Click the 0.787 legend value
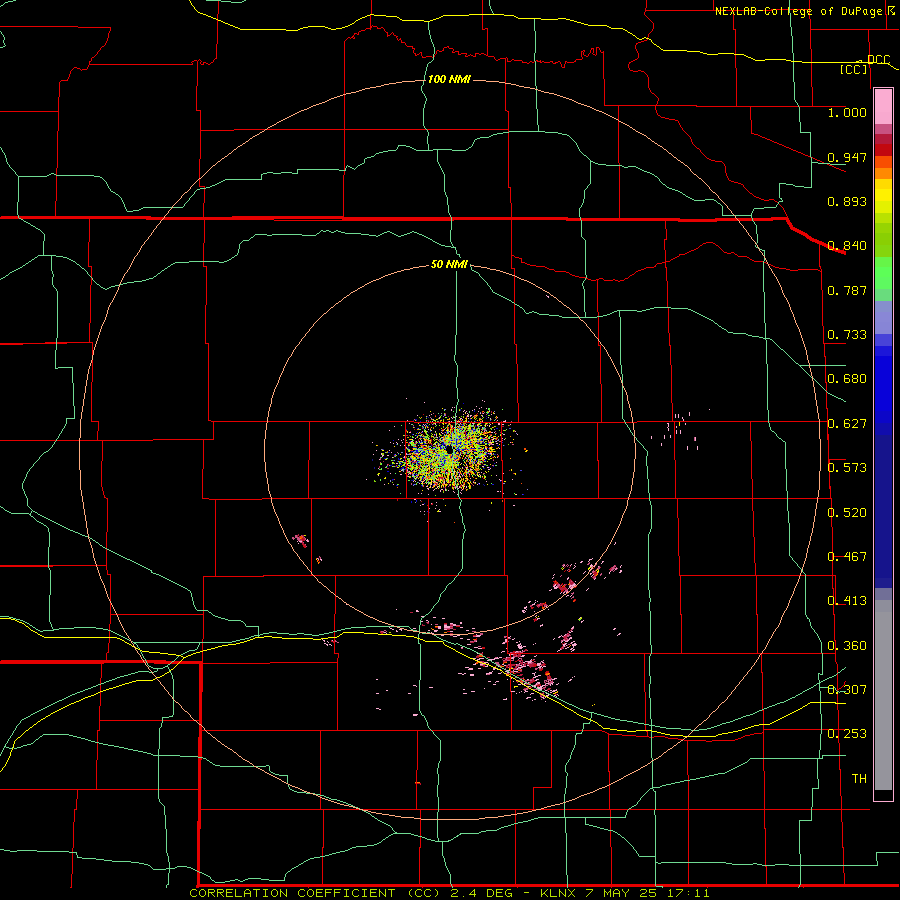Viewport: 900px width, 900px height. 847,290
